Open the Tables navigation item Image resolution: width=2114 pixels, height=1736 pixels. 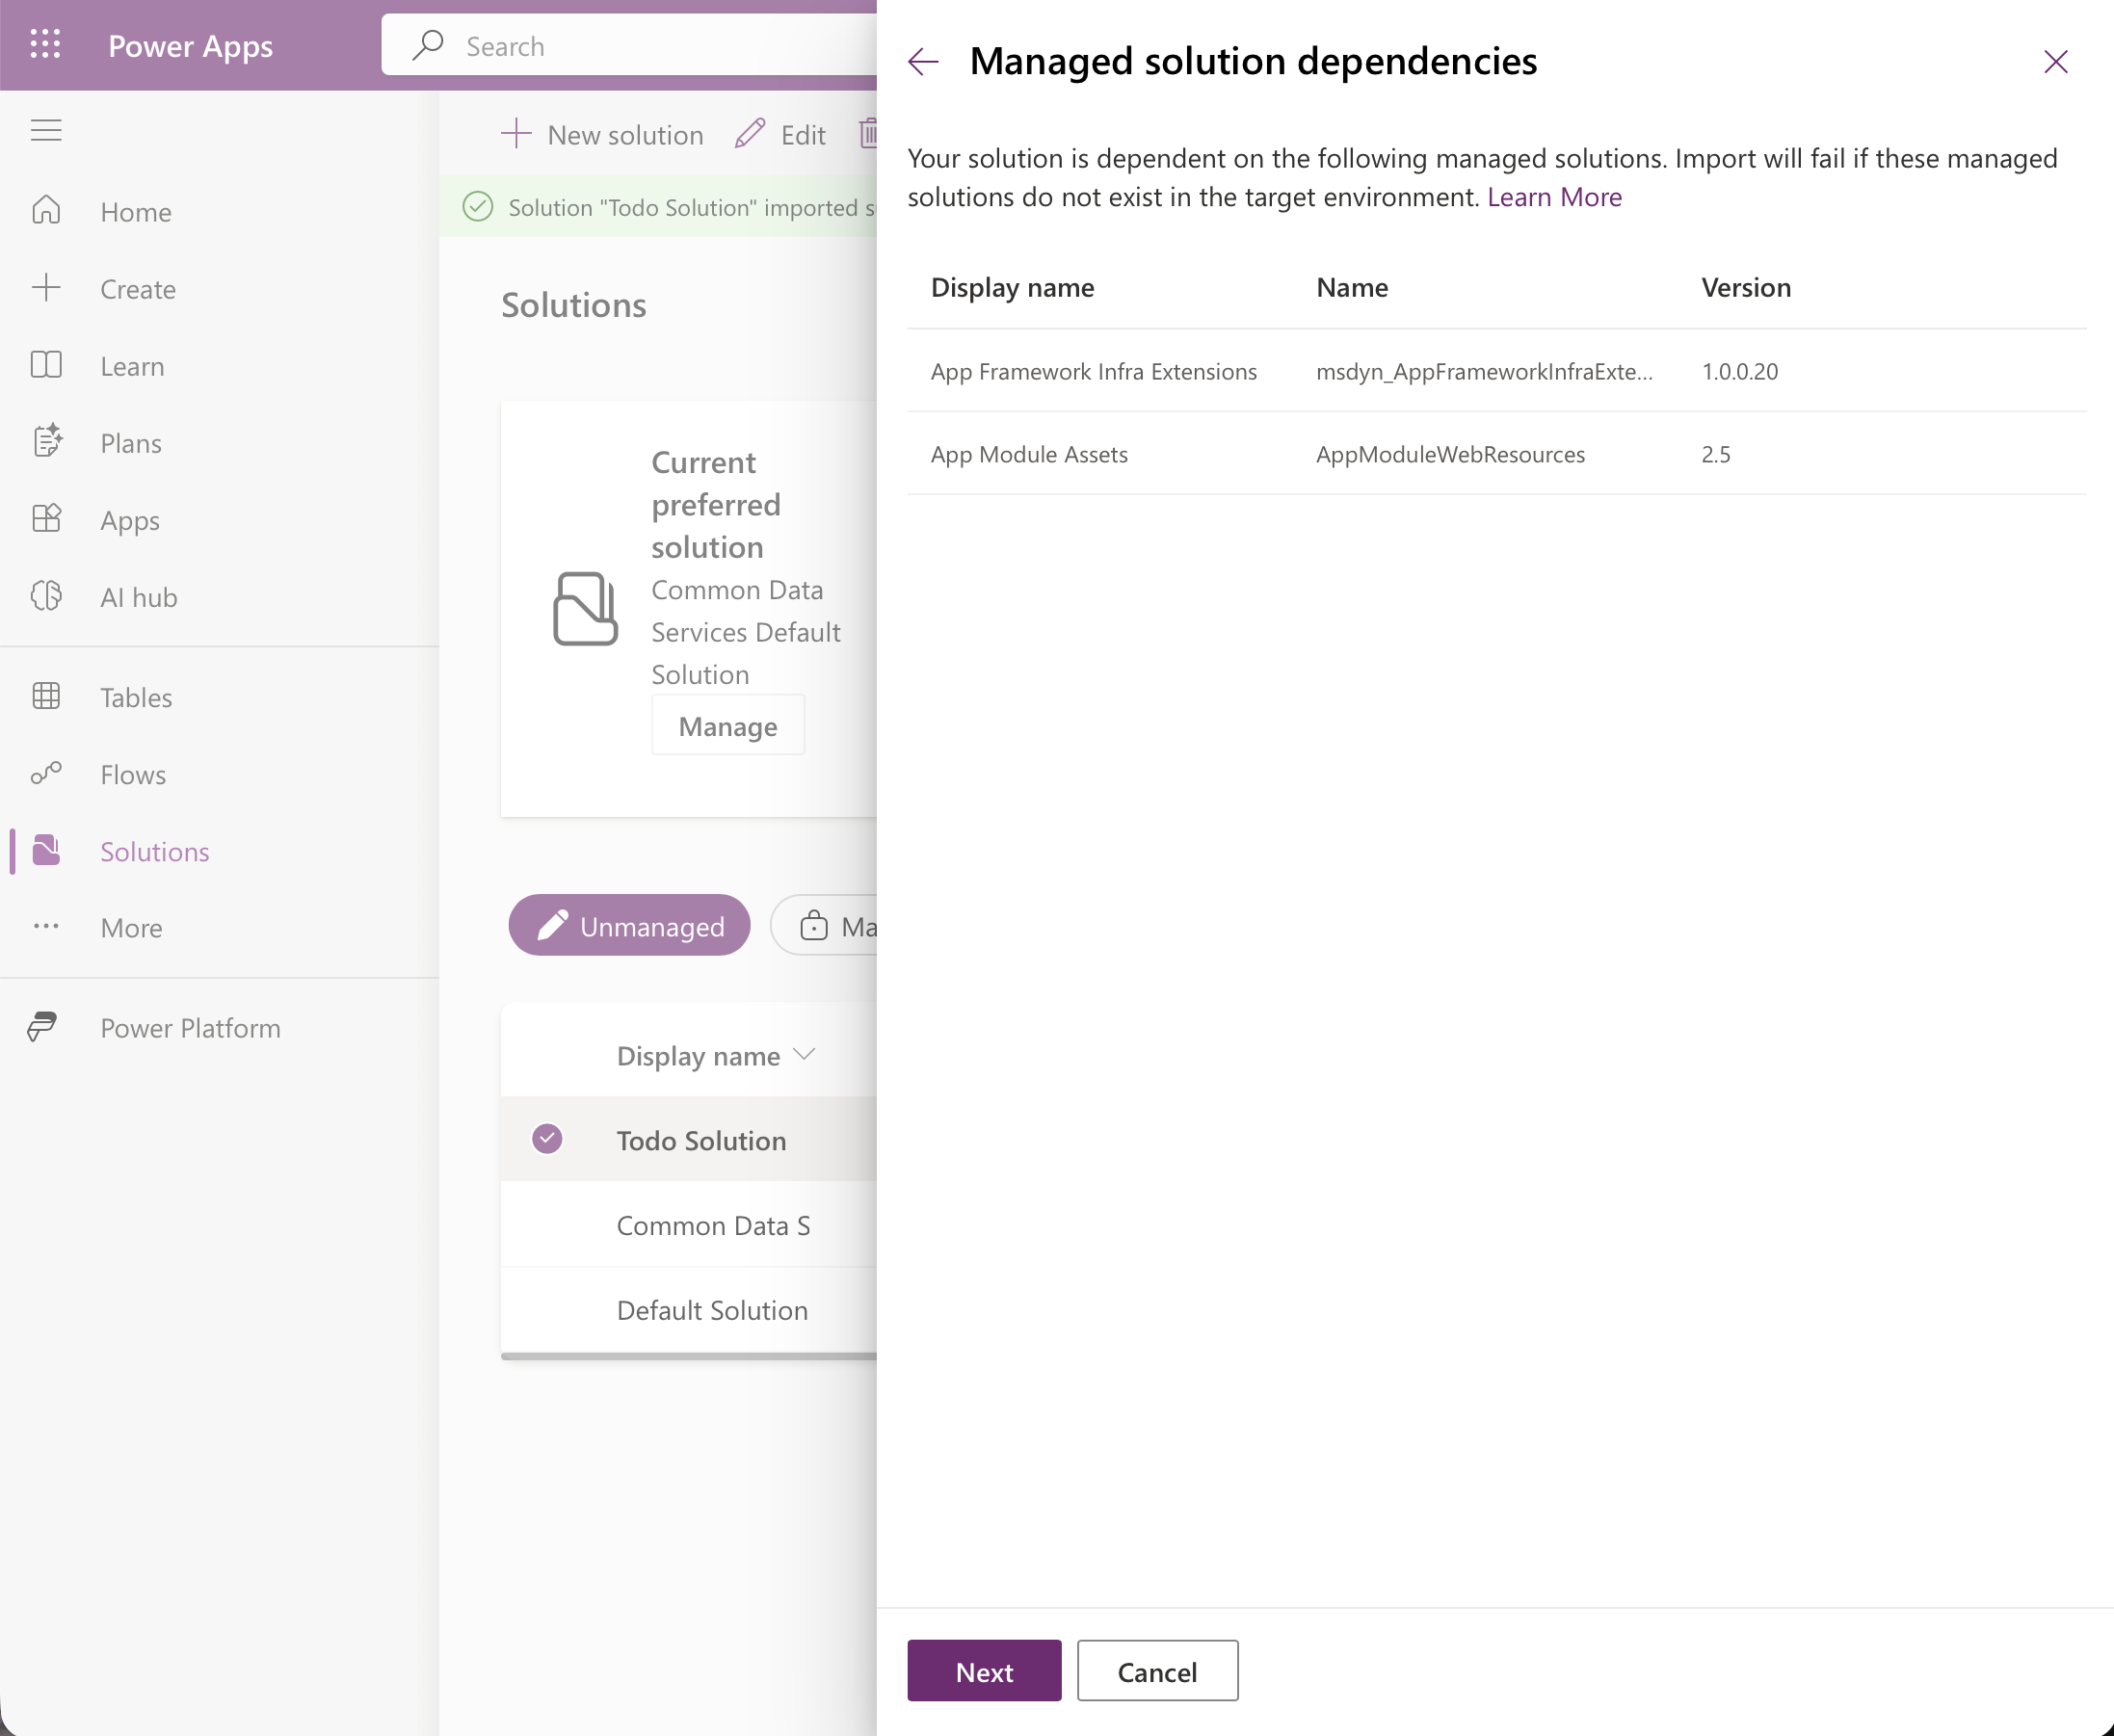point(220,697)
